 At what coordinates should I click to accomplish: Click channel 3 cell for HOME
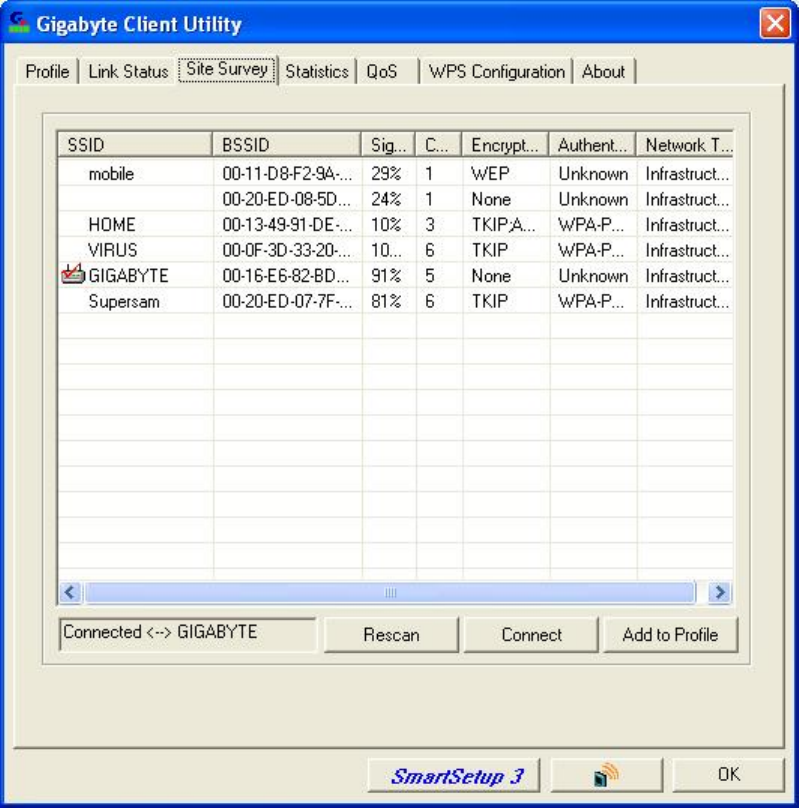430,225
